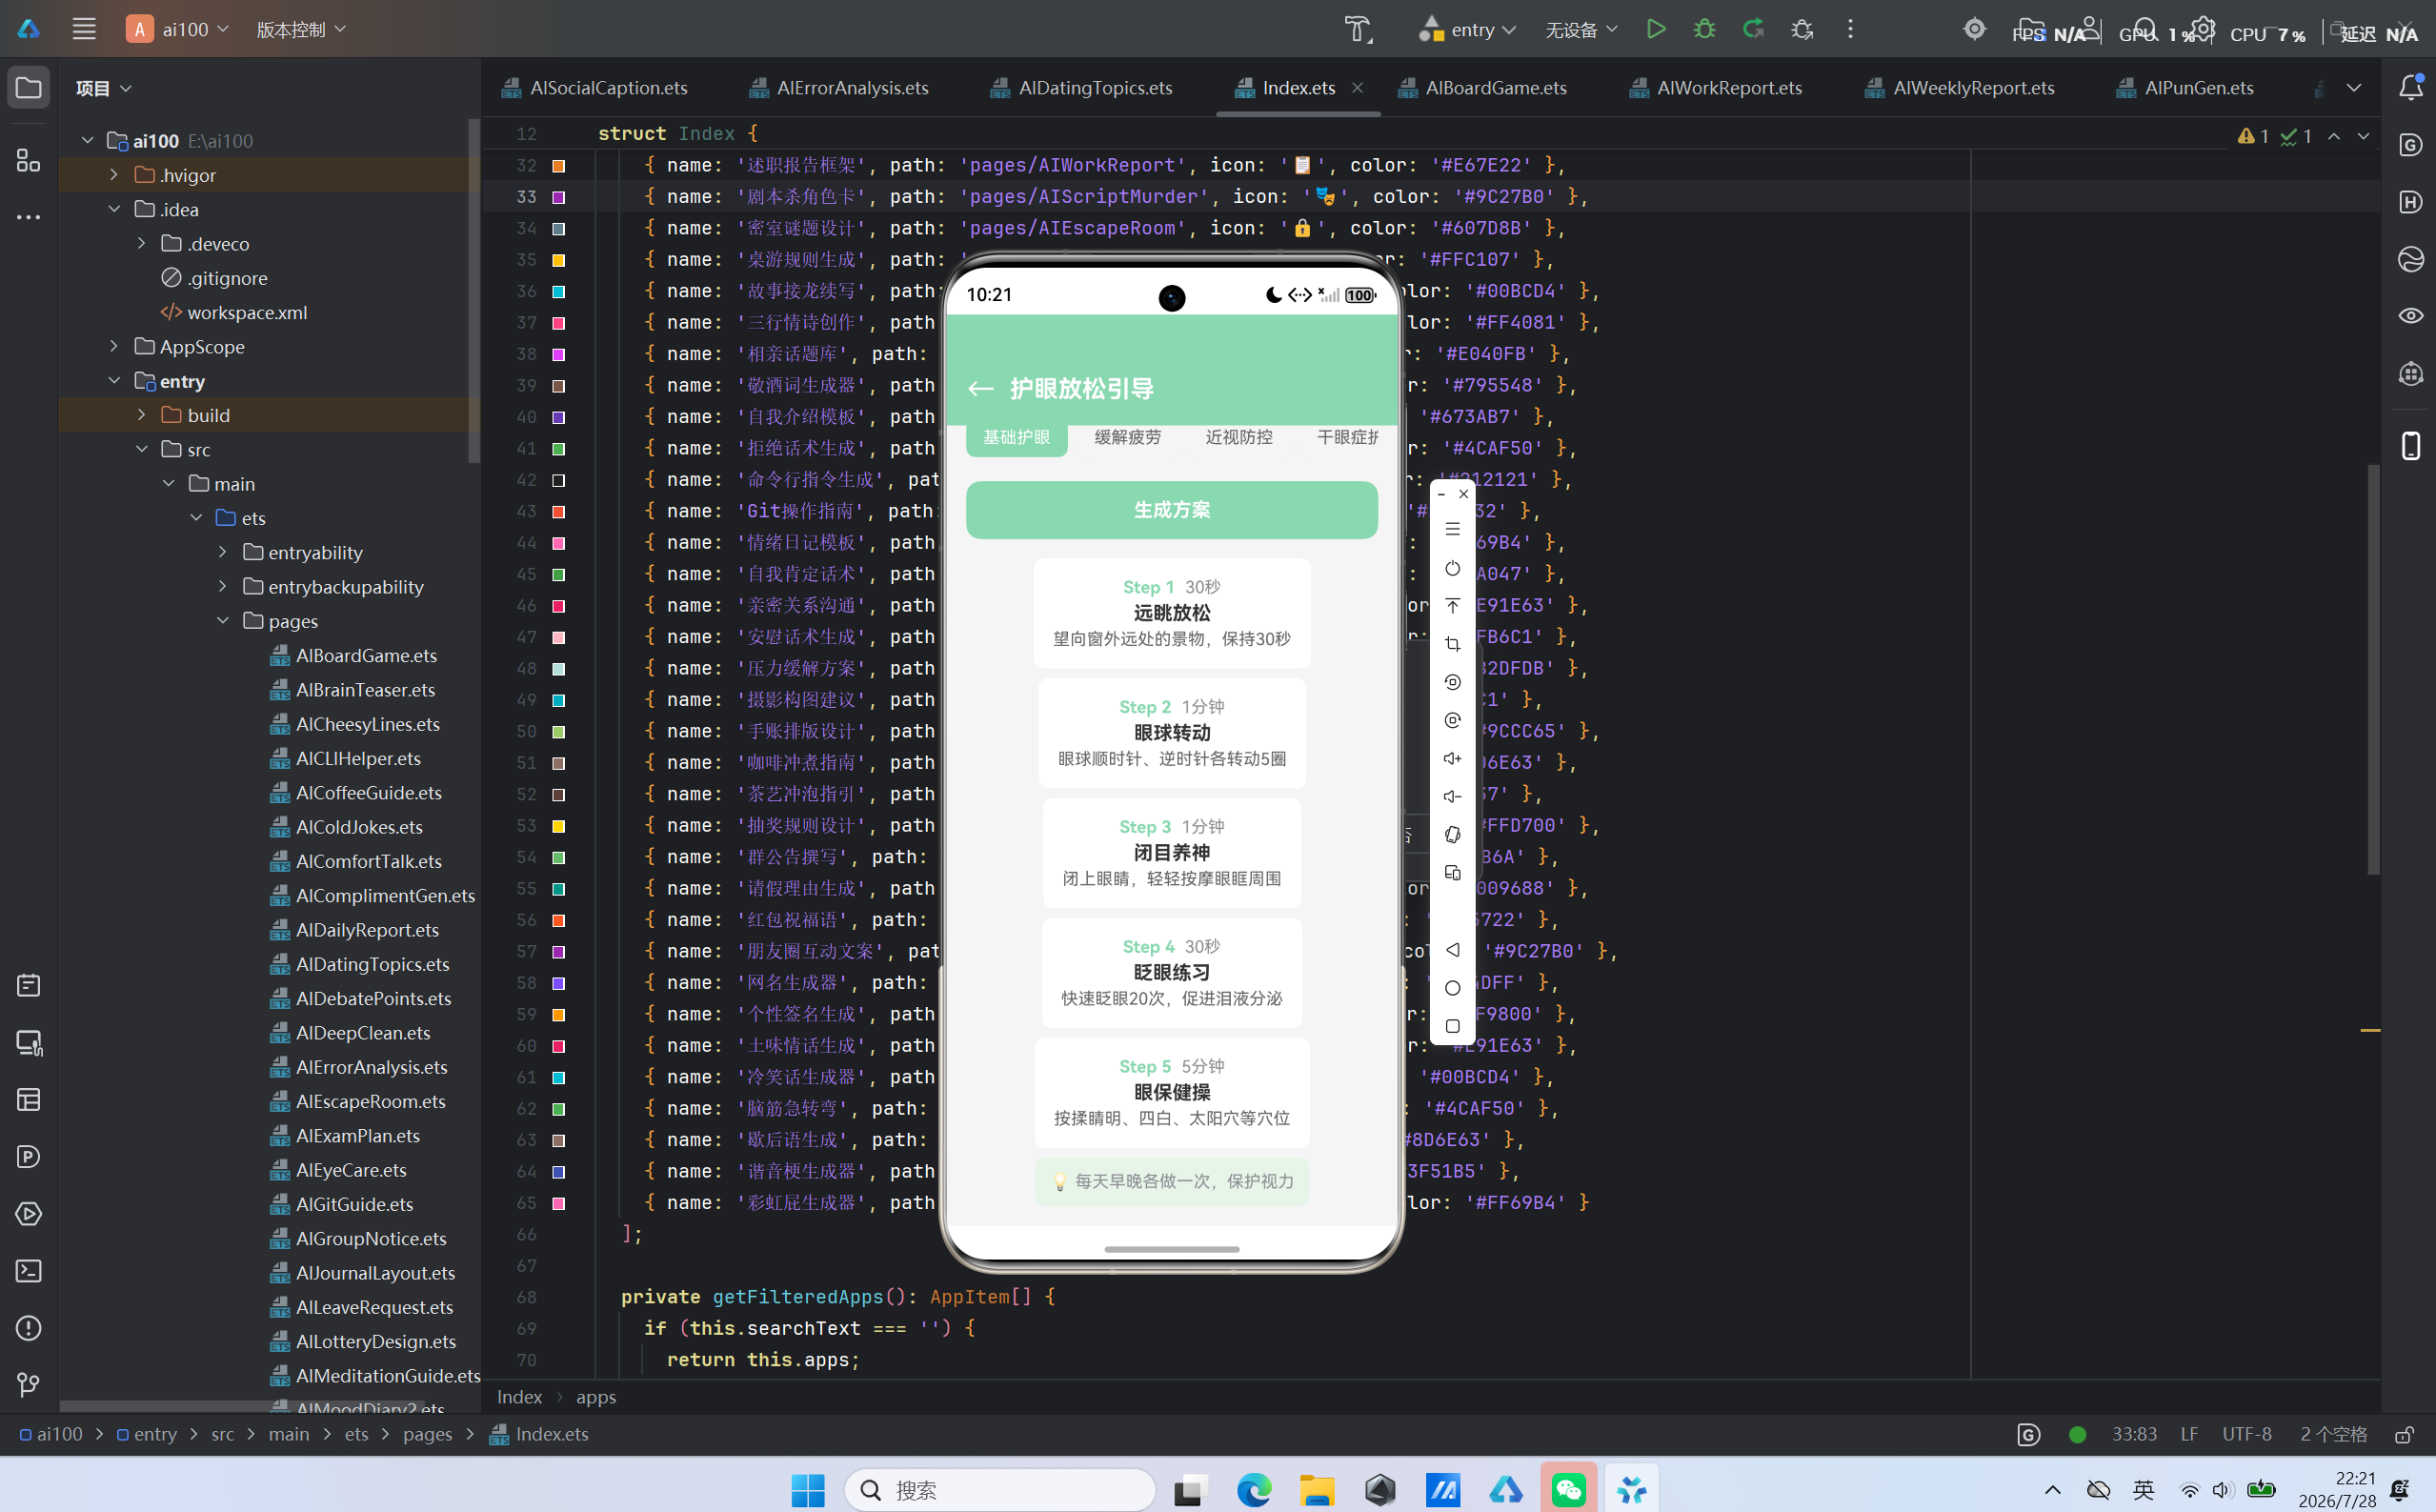The image size is (2436, 1512).
Task: Expand the build folder
Action: (141, 415)
